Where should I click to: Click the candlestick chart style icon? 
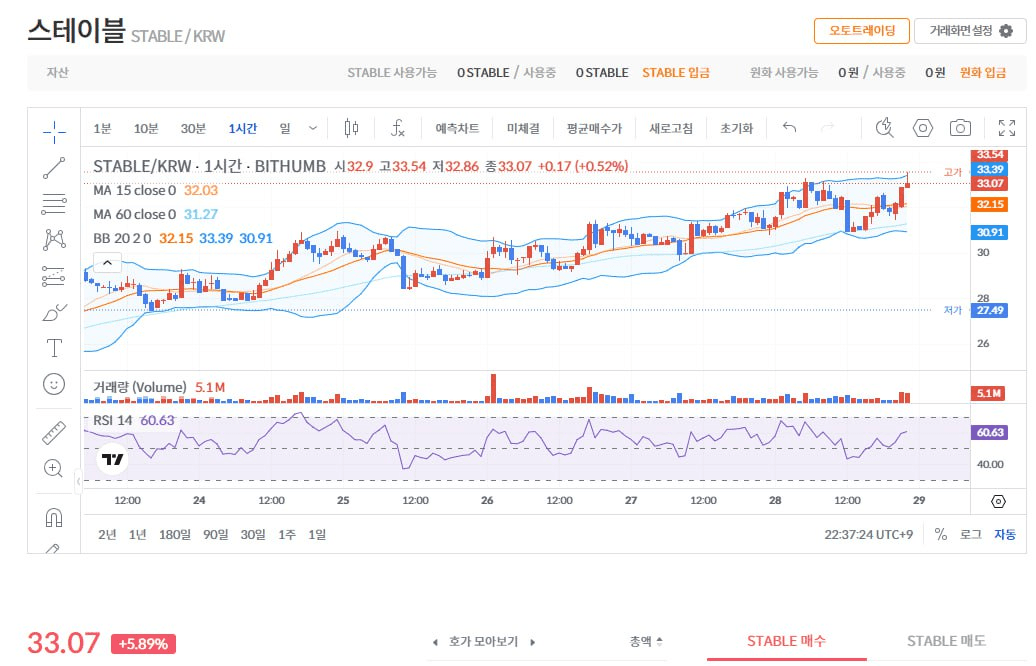[350, 128]
